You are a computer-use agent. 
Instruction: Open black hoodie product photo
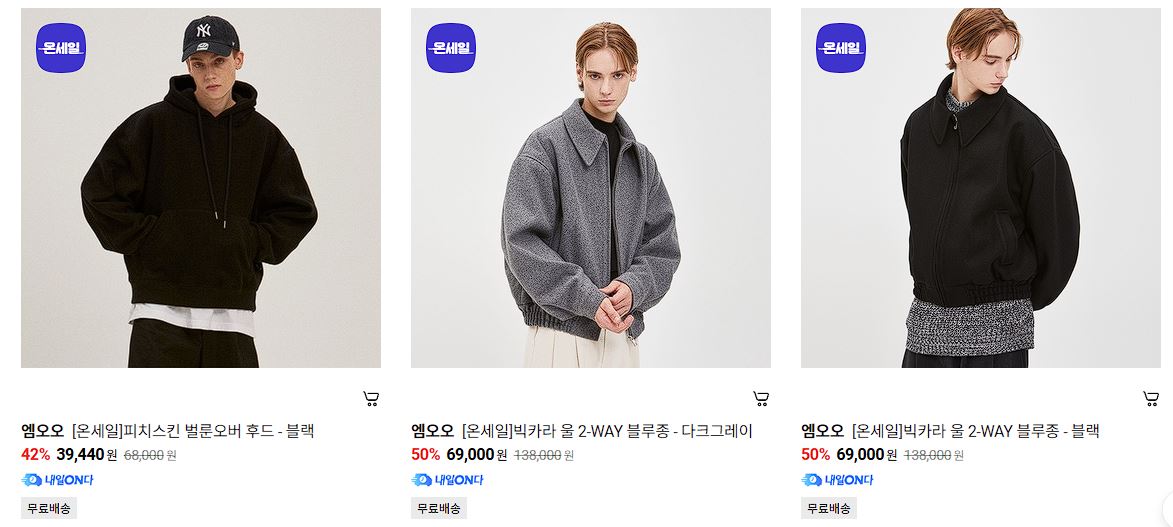[200, 188]
